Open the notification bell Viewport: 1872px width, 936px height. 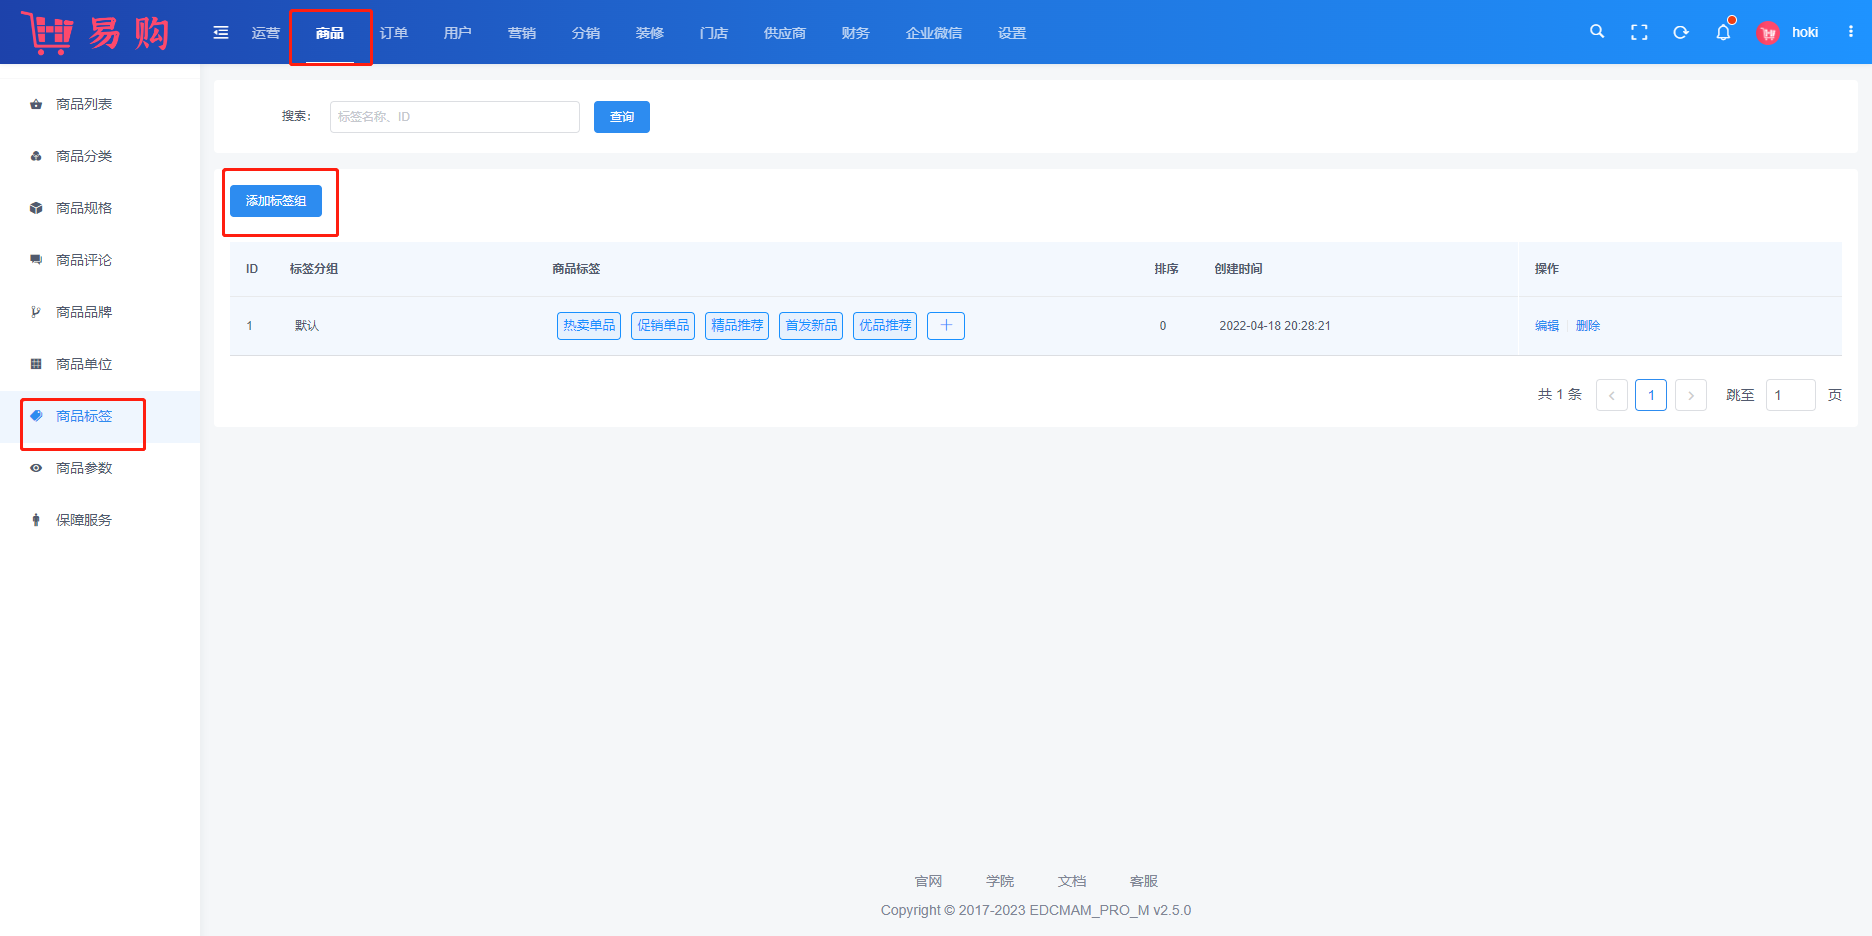(x=1723, y=33)
